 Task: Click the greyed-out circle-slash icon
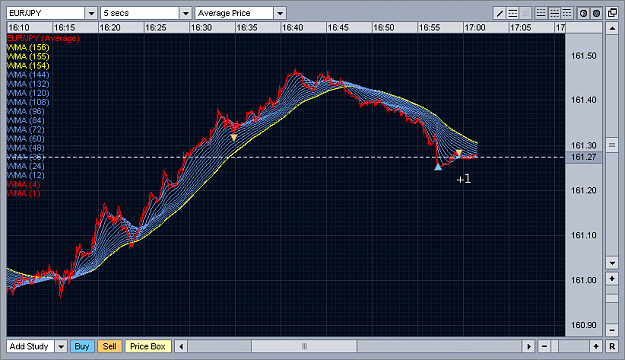click(526, 13)
